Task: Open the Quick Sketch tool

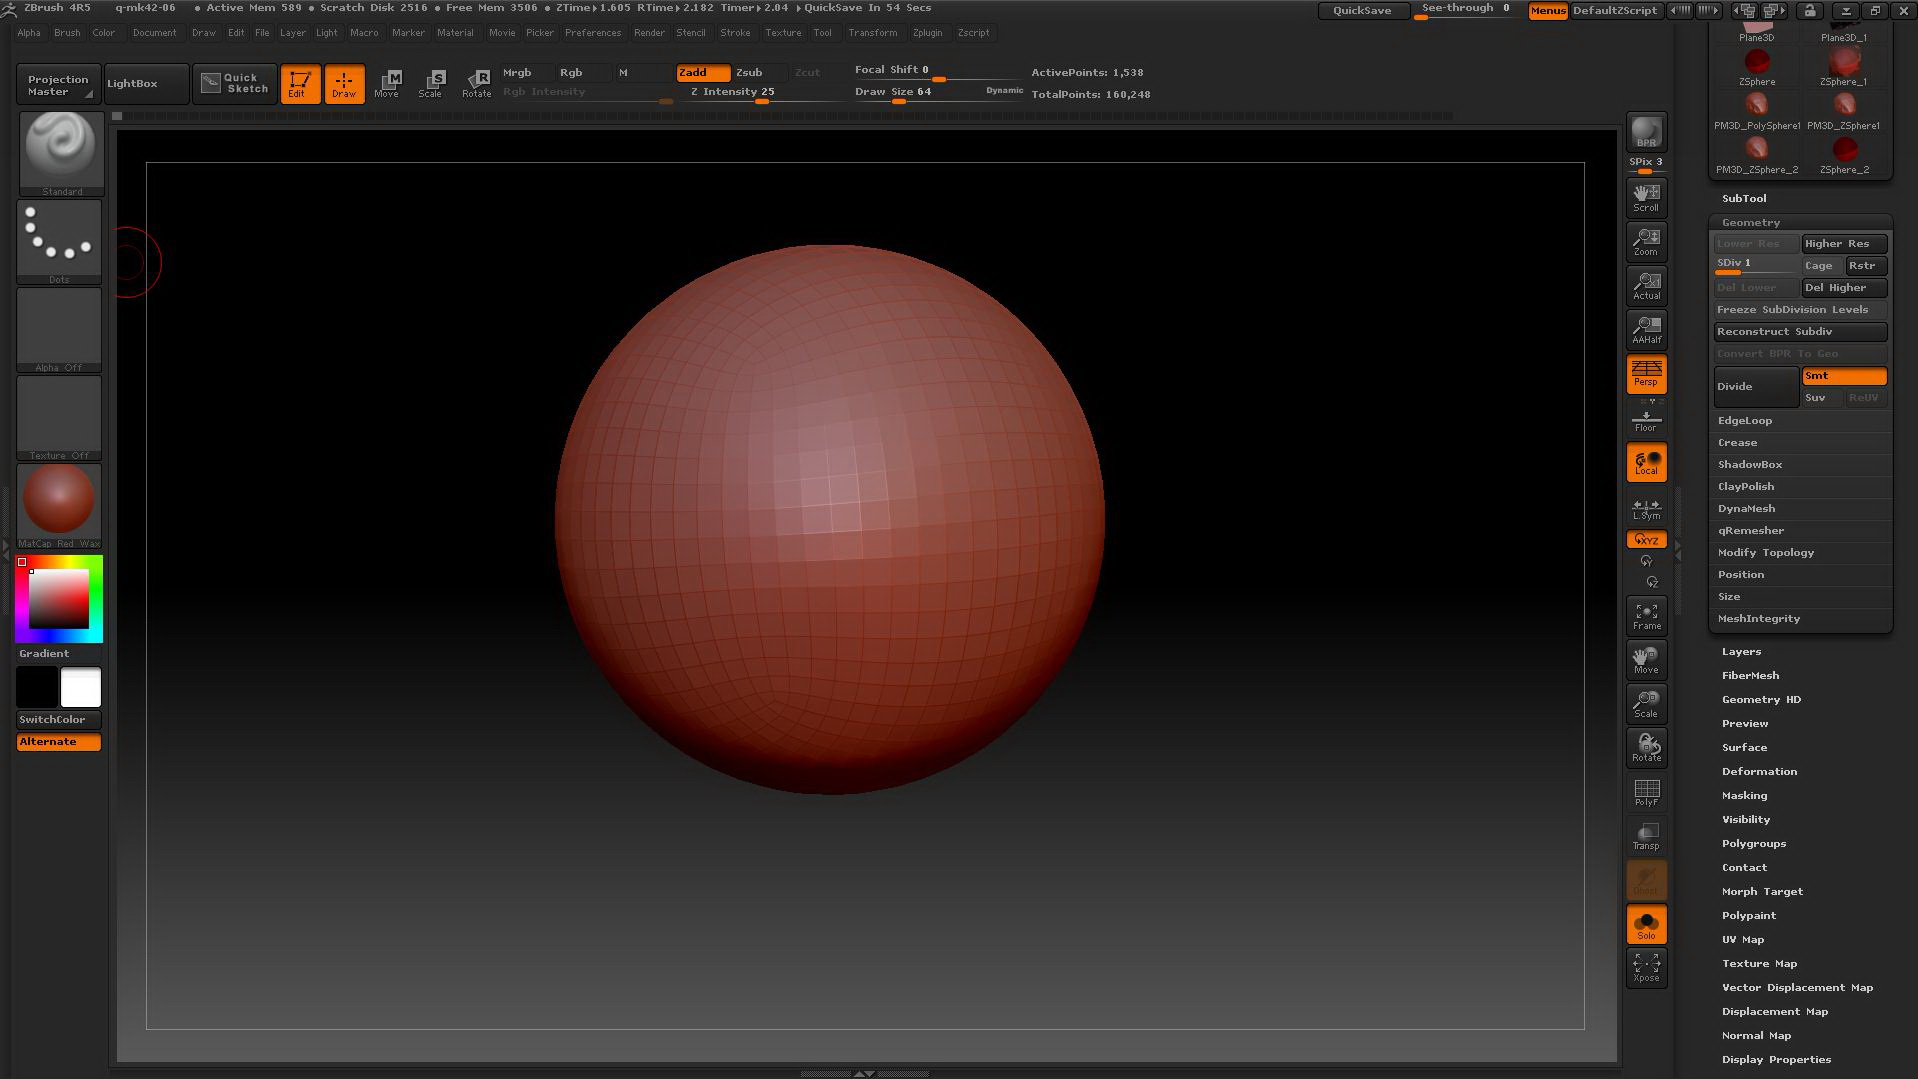Action: [235, 84]
